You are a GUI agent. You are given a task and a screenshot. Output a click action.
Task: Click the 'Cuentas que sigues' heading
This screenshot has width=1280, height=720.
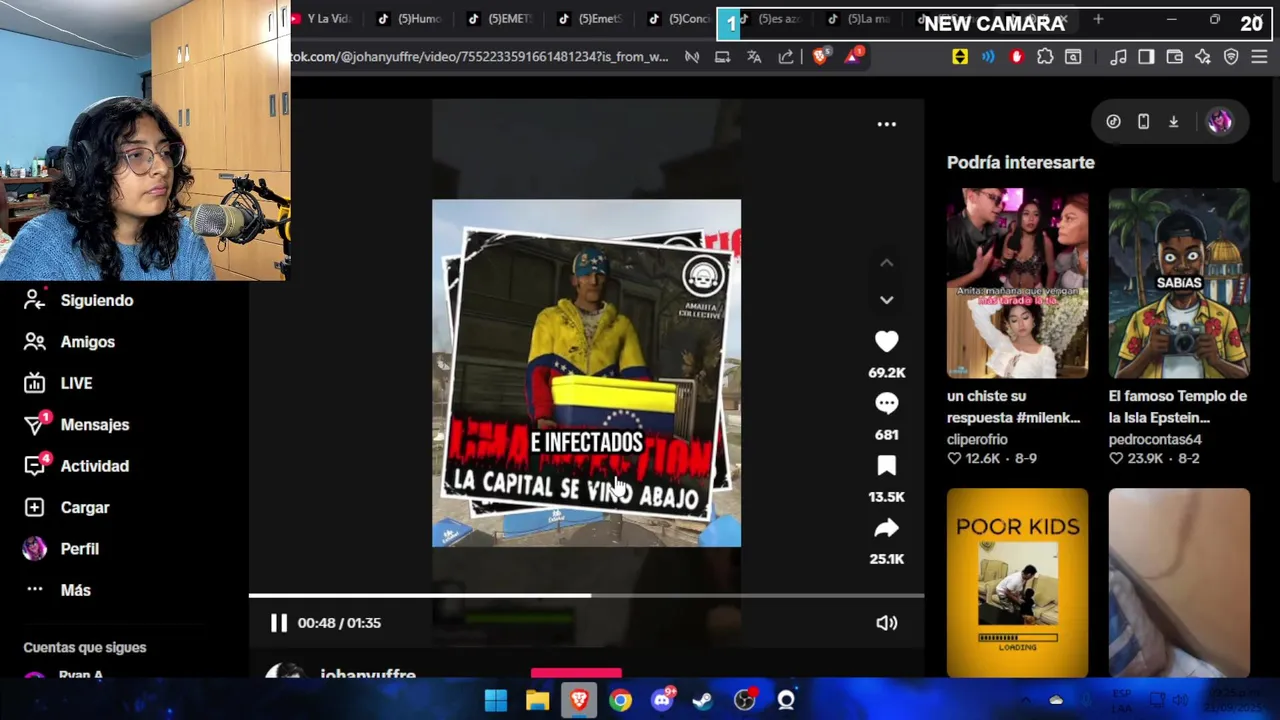(85, 648)
